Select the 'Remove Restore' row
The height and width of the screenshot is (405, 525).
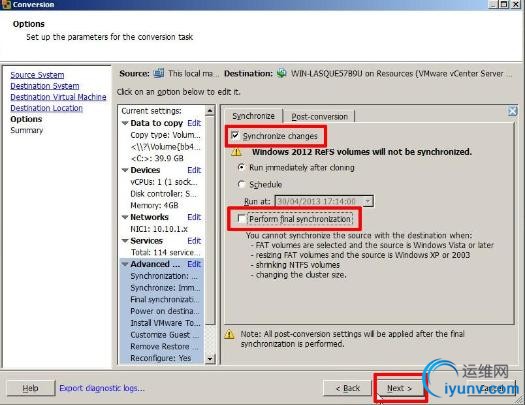pyautogui.click(x=164, y=346)
